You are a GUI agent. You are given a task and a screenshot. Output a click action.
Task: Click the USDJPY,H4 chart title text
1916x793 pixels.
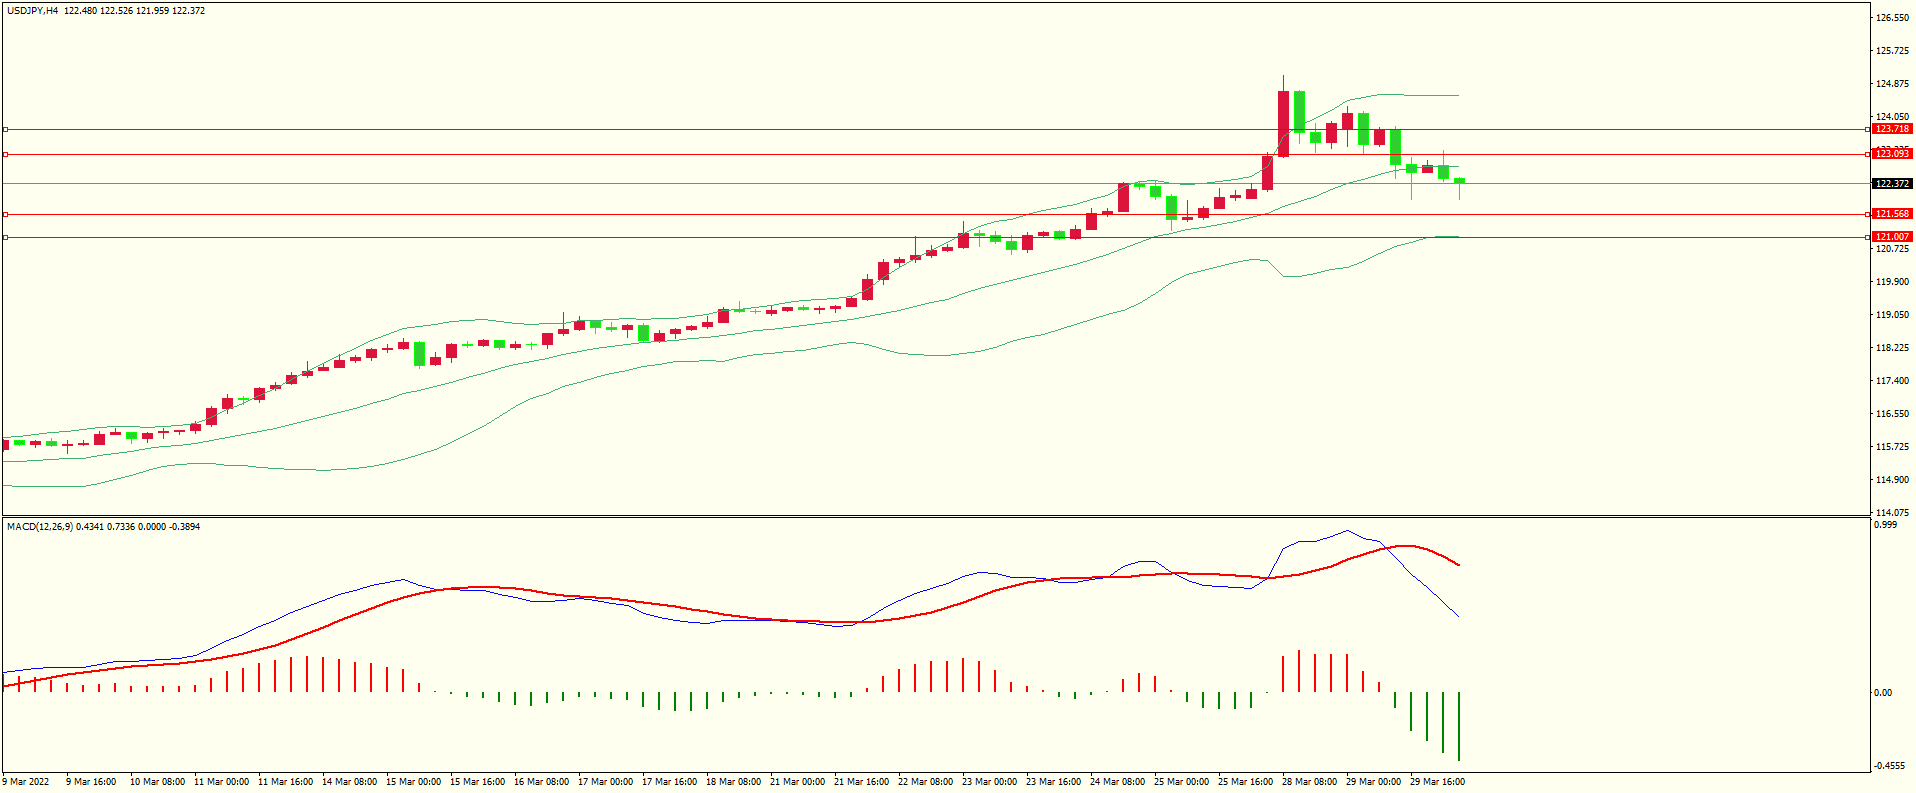[x=32, y=11]
